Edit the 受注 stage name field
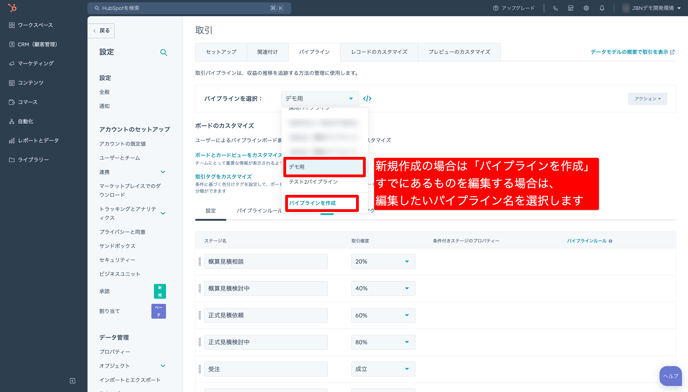This screenshot has width=688, height=392. tap(266, 369)
